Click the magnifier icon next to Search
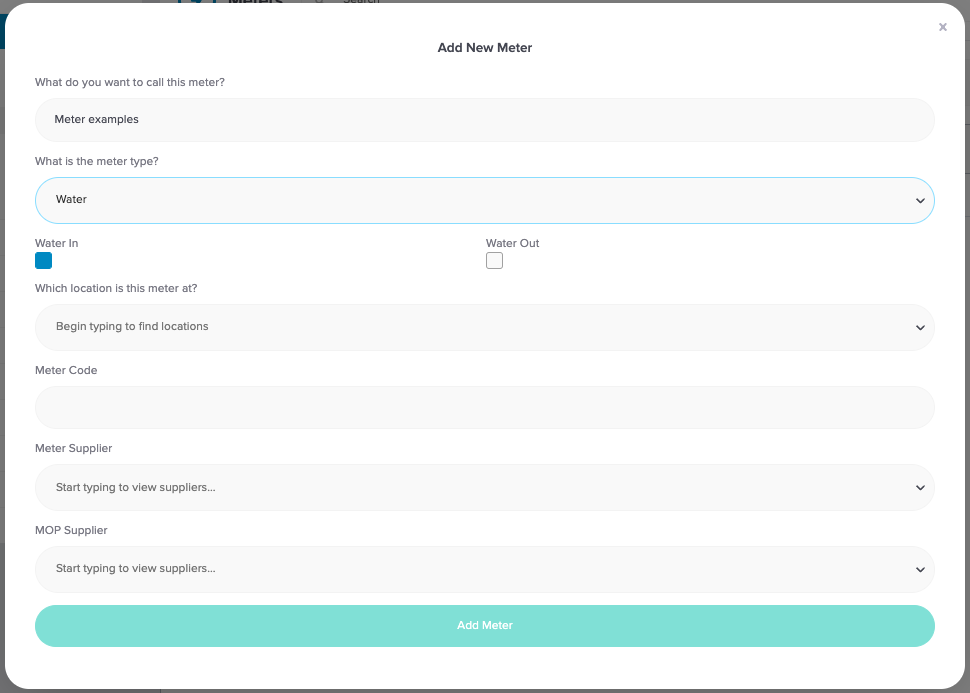The height and width of the screenshot is (693, 970). [x=318, y=2]
